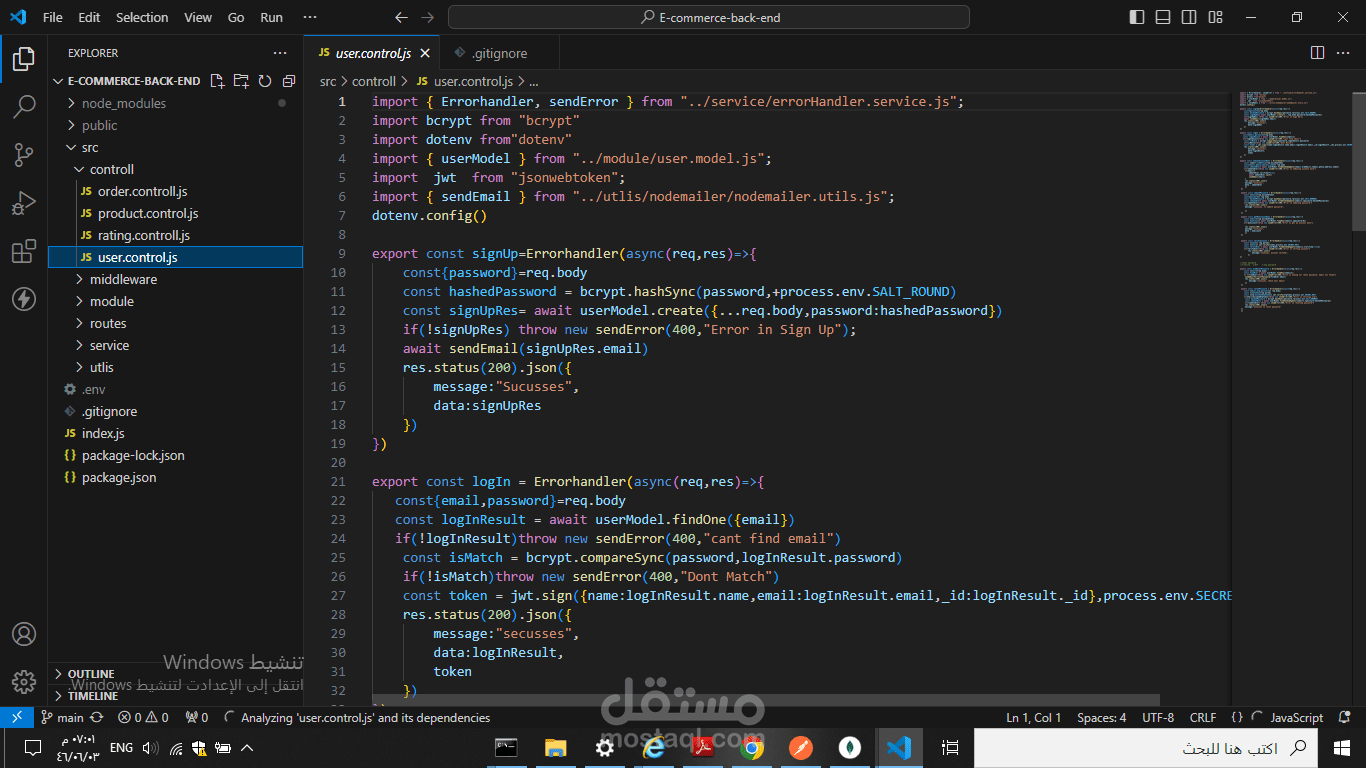Click the New File icon in Explorer
Image resolution: width=1366 pixels, height=768 pixels.
point(217,81)
